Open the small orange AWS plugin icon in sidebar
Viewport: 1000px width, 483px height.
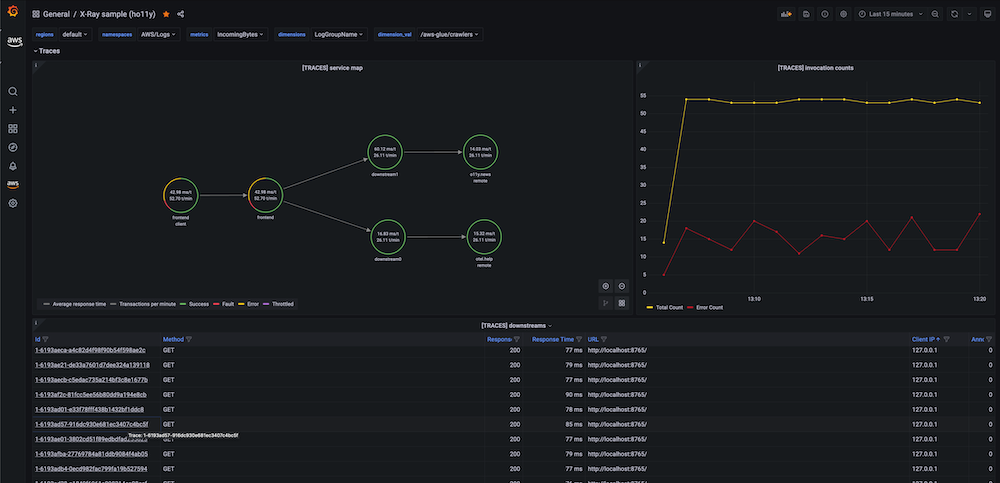click(13, 184)
